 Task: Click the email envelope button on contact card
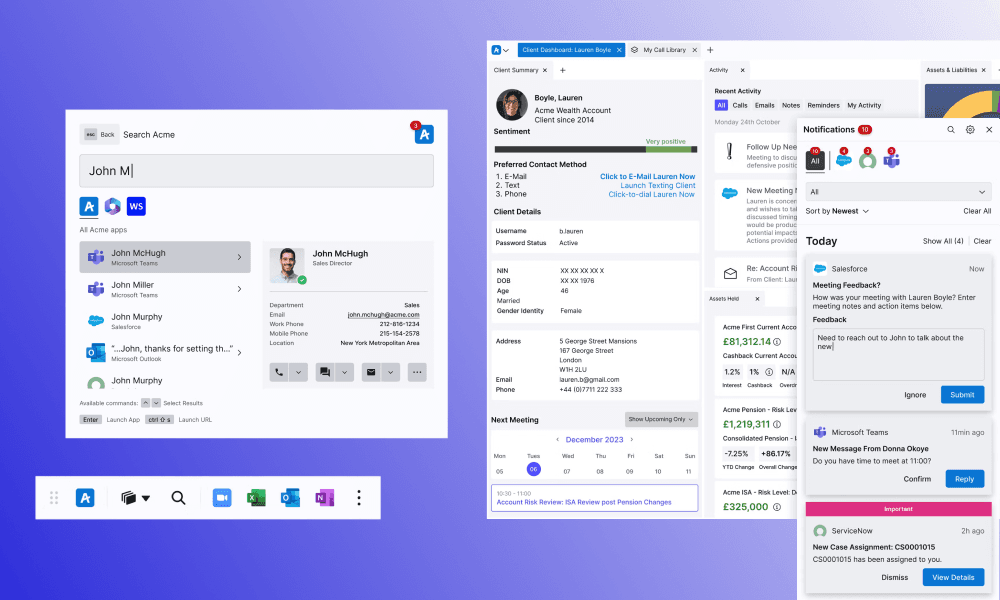click(x=371, y=372)
